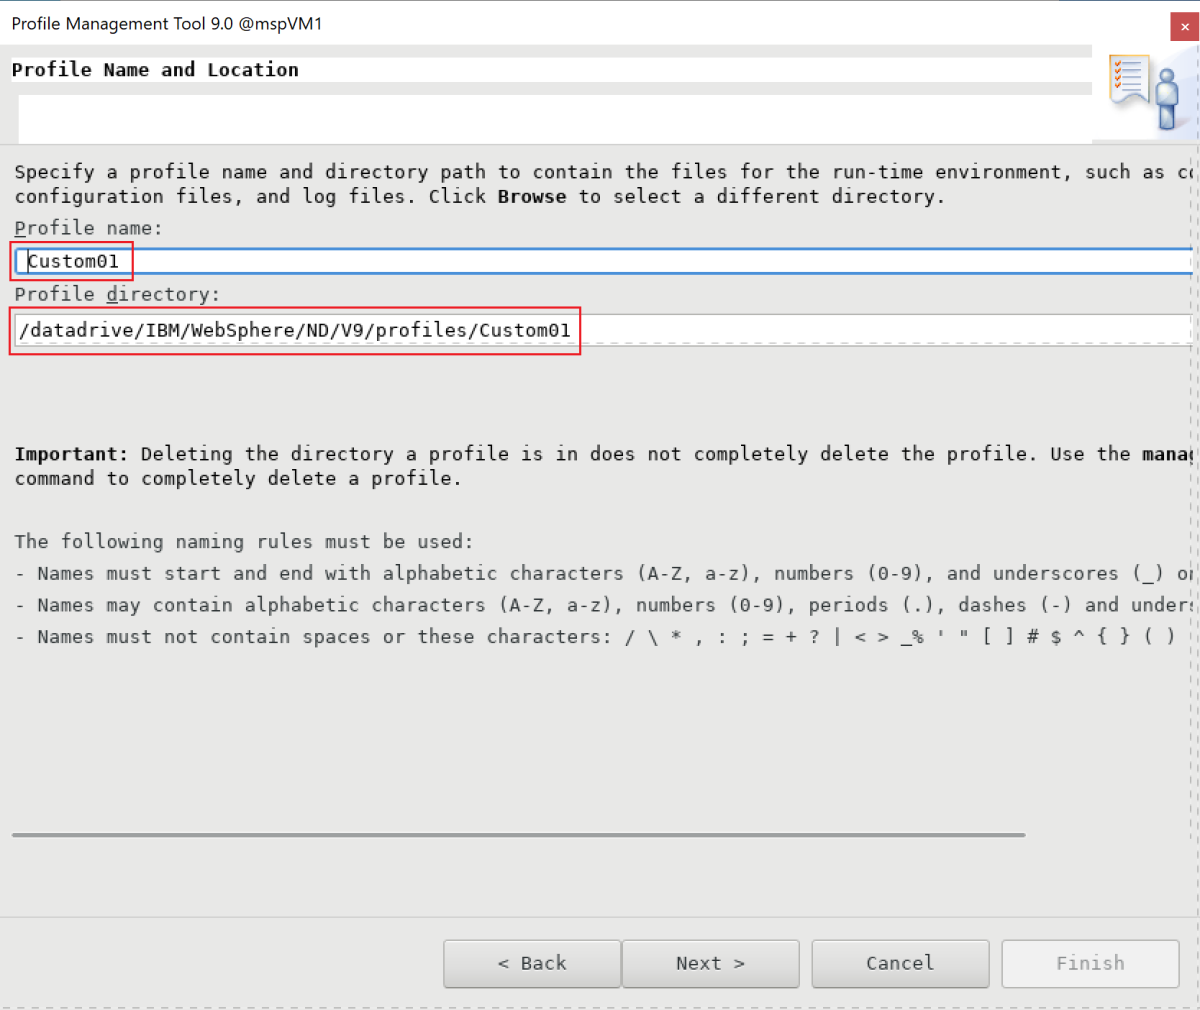Cancel the profile creation wizard
This screenshot has height=1010, width=1200.
pos(899,963)
